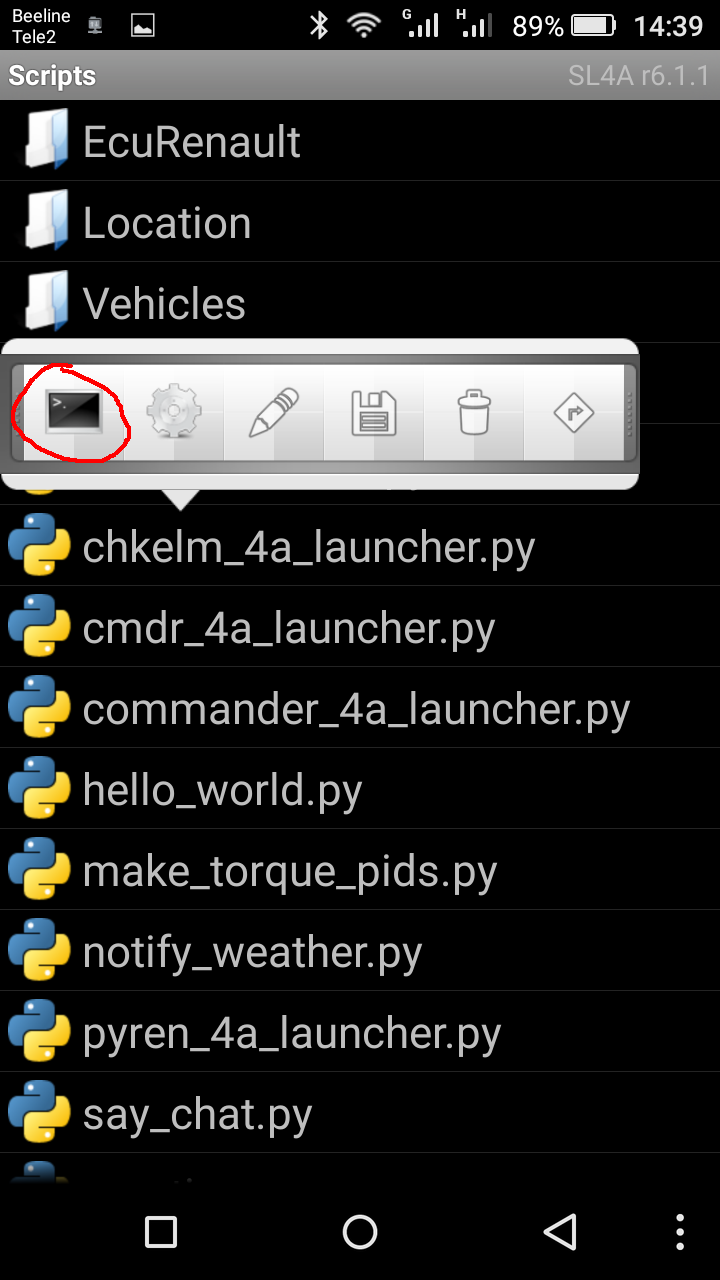Tap the pencil edit icon
Viewport: 720px width, 1280px height.
click(274, 412)
